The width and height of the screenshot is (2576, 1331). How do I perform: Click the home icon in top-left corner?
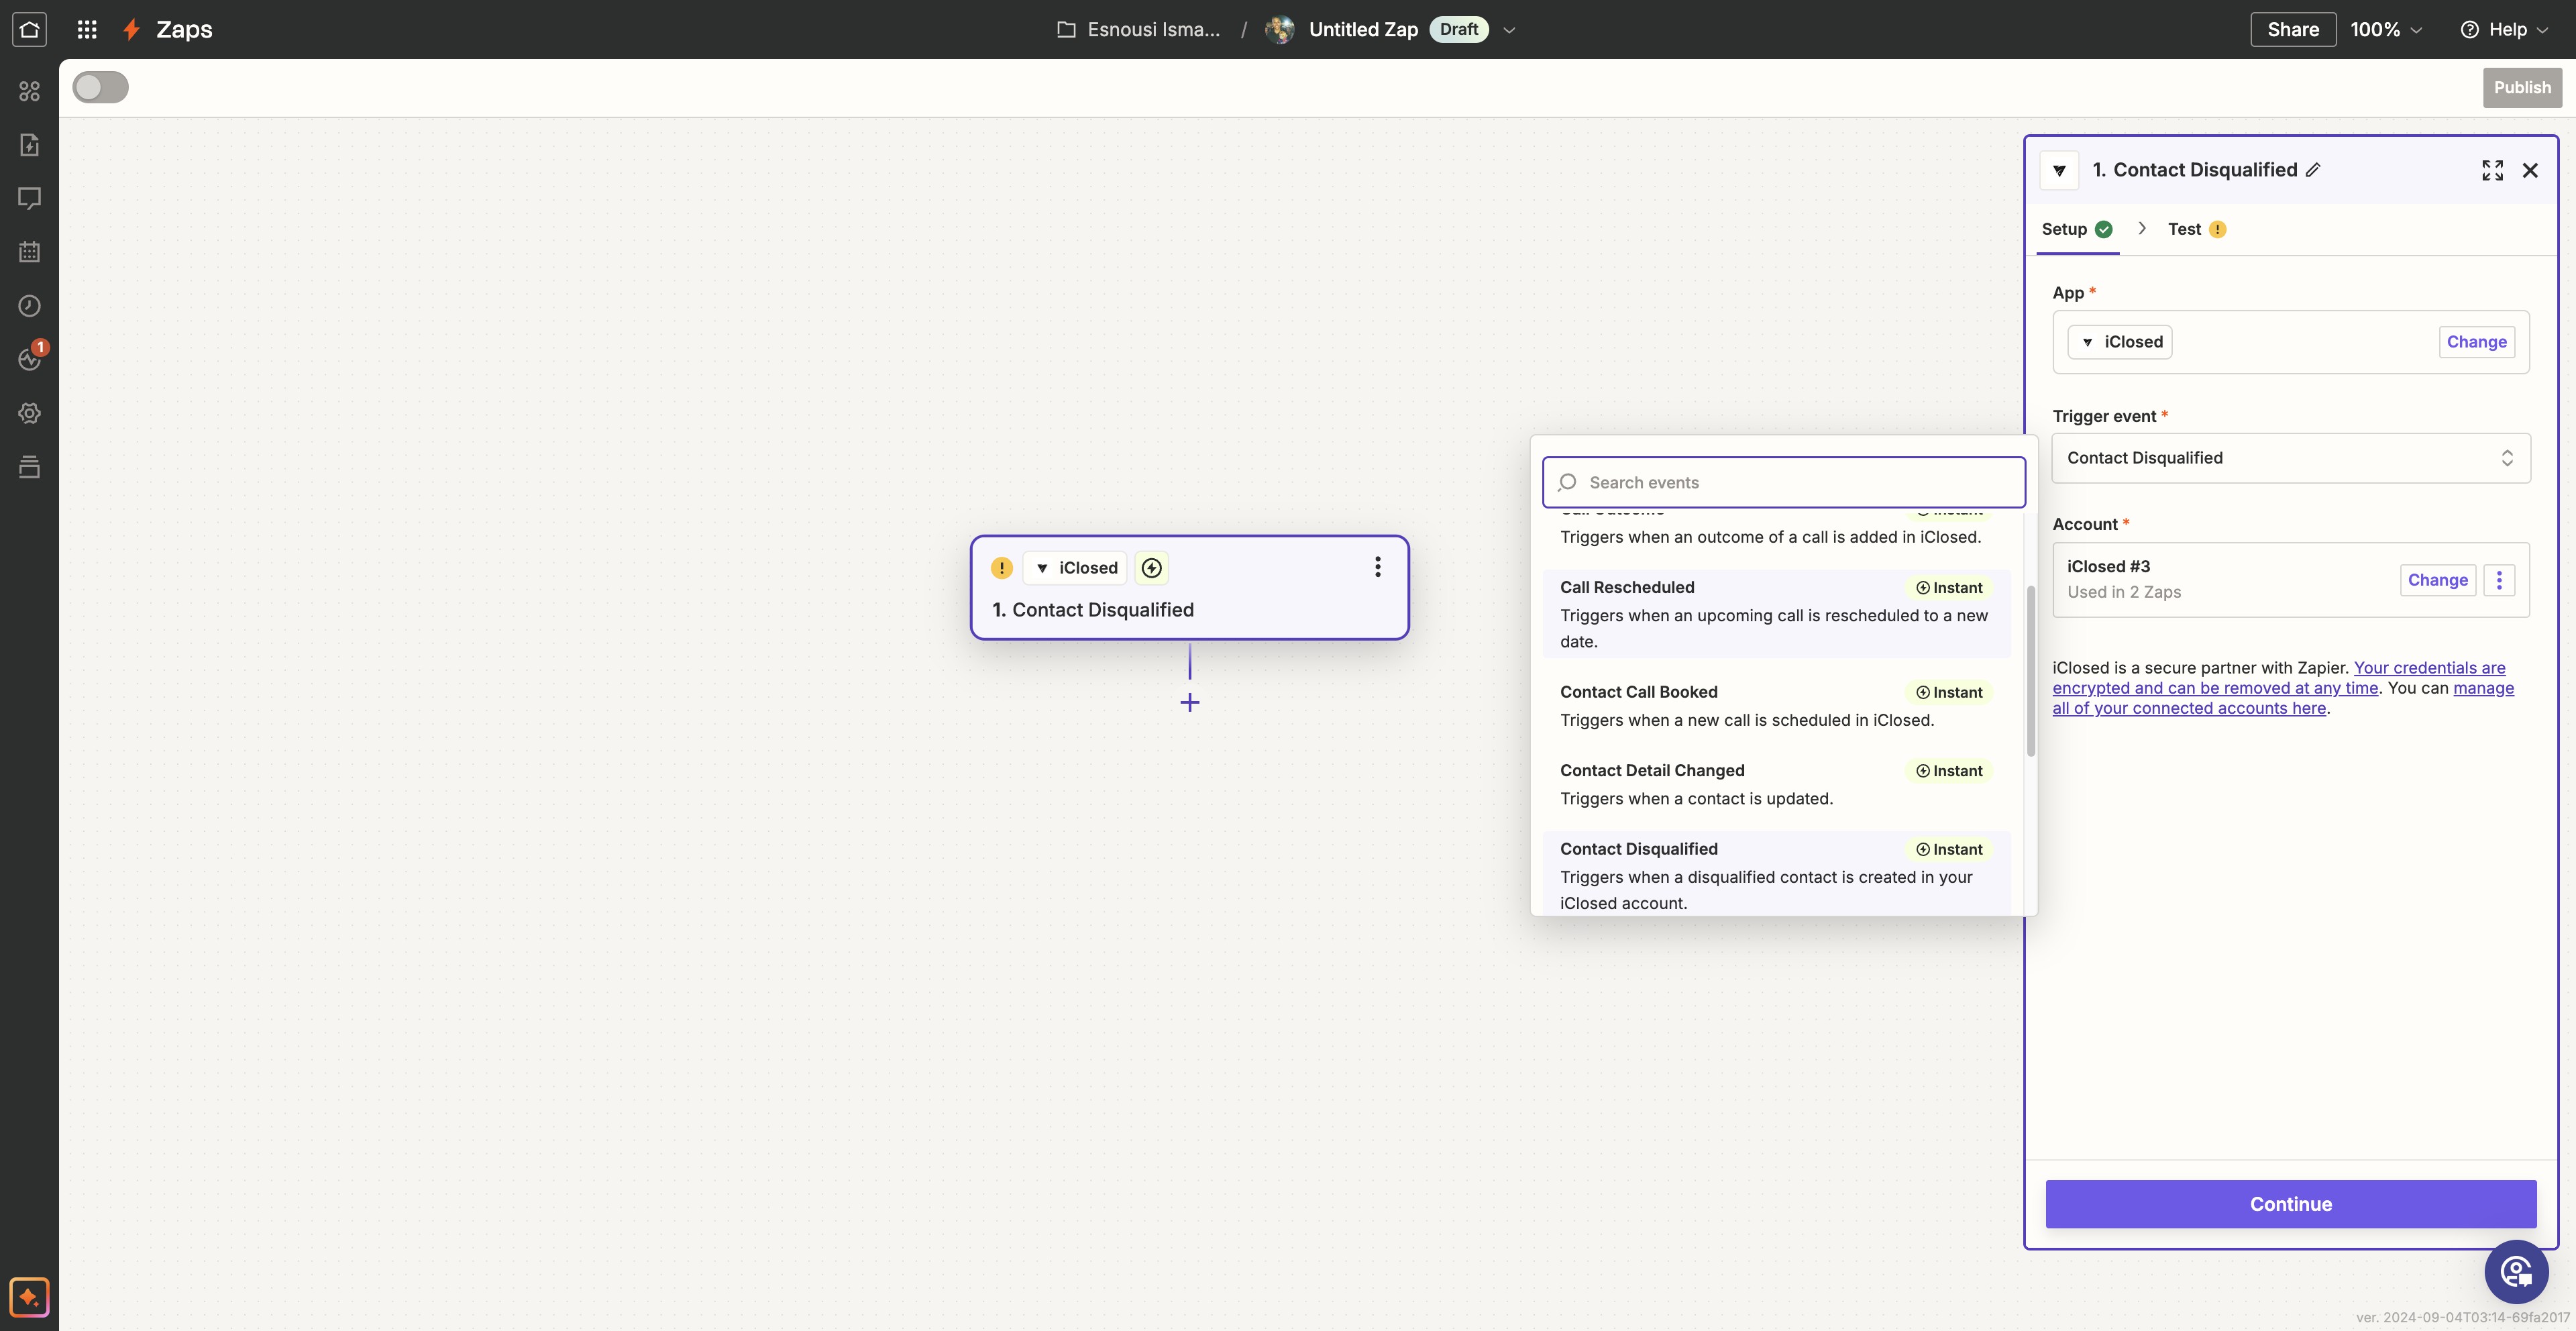coord(29,29)
